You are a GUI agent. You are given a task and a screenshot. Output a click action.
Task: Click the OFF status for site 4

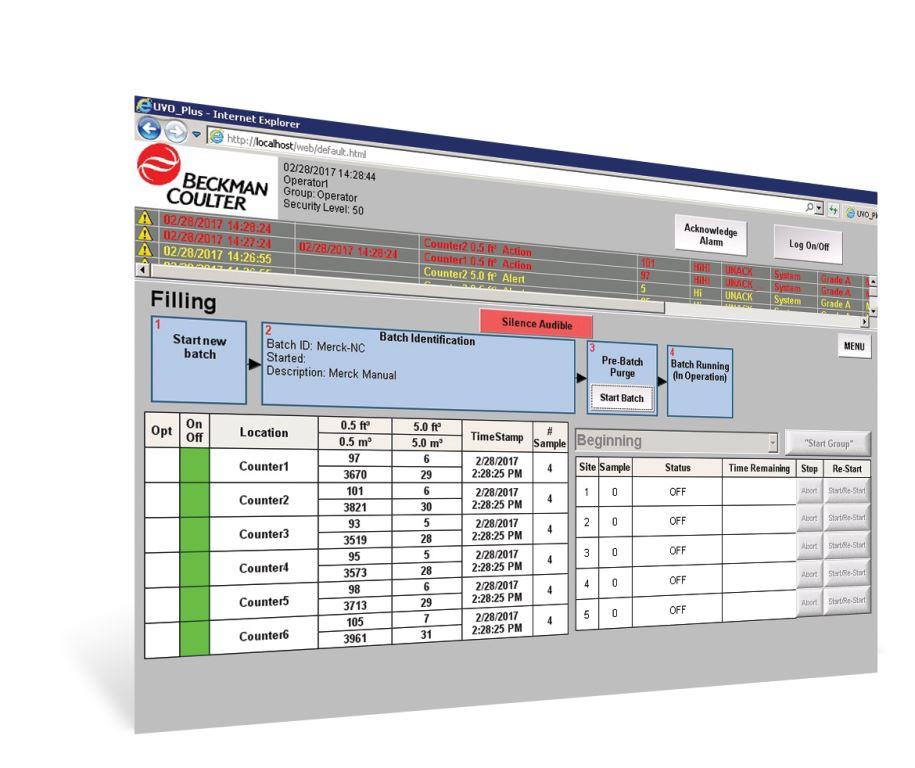677,580
